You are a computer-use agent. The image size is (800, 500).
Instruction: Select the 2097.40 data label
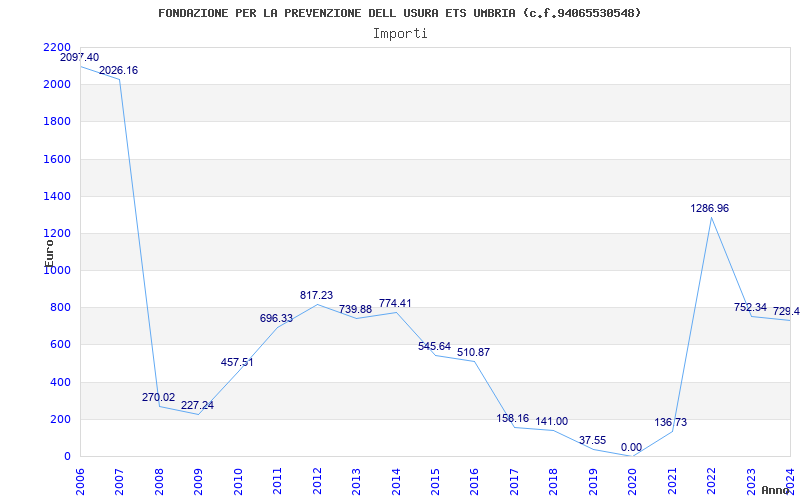click(x=80, y=58)
